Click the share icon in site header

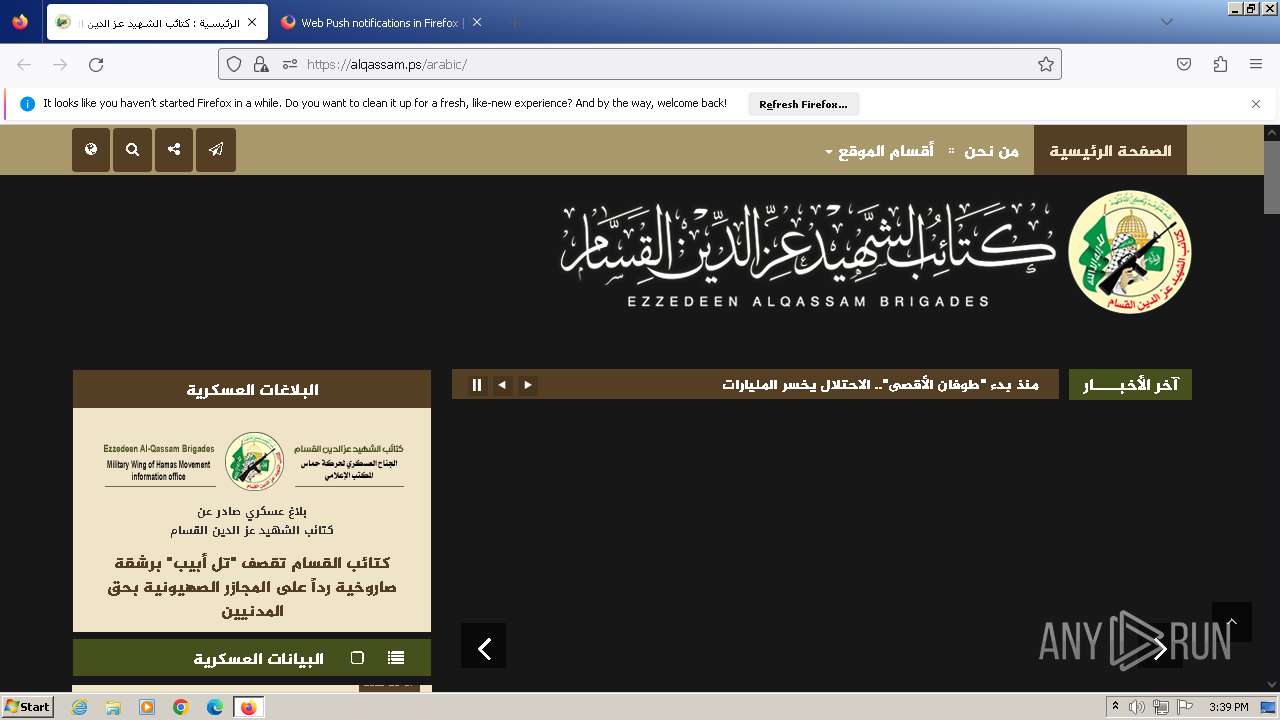coord(174,150)
